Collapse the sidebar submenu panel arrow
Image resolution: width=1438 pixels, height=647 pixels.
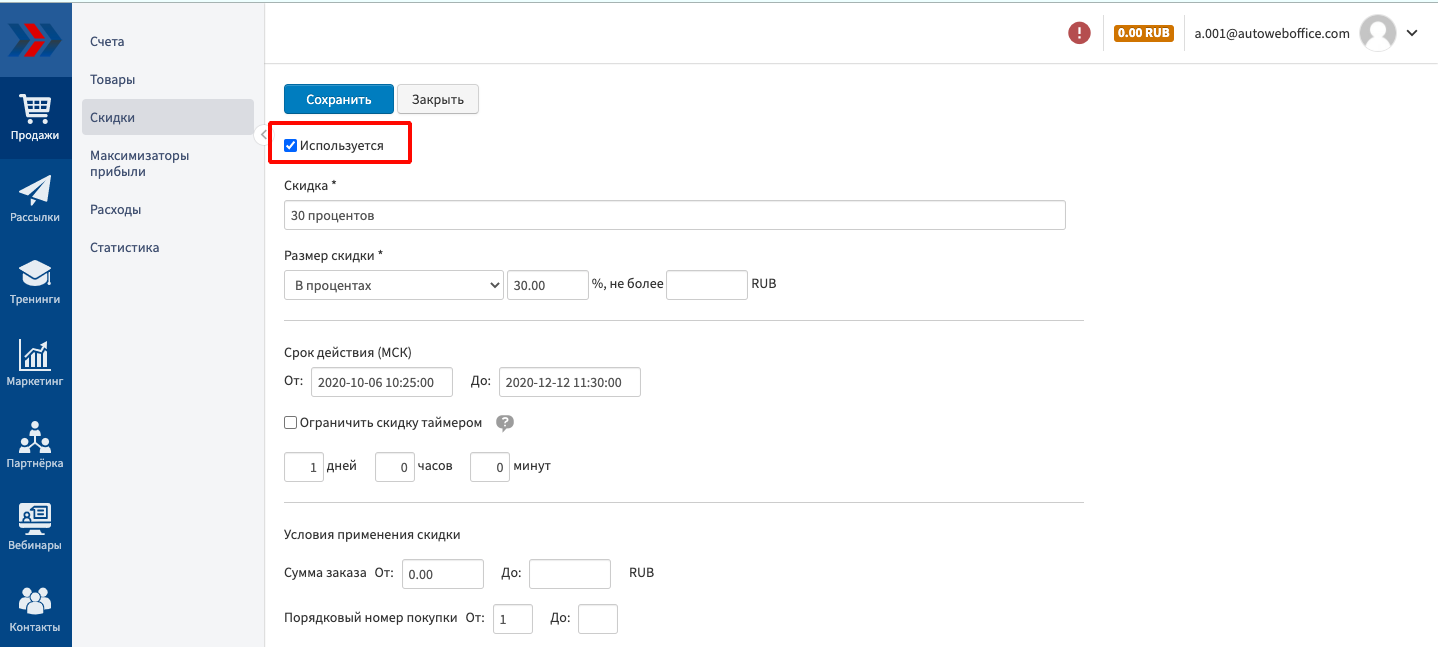coord(262,134)
